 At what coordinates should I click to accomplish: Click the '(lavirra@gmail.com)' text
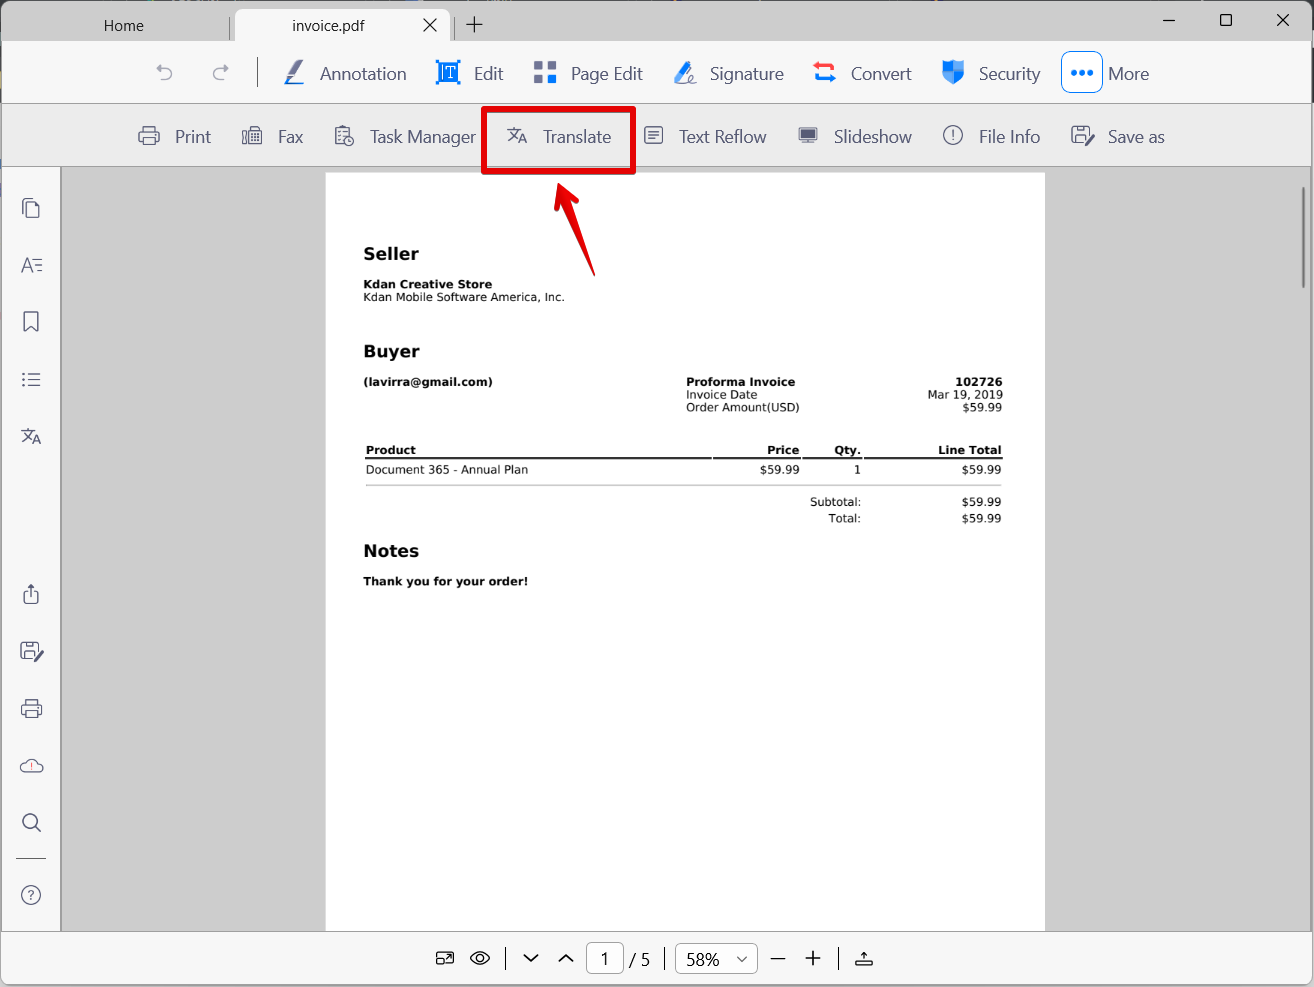(x=428, y=382)
